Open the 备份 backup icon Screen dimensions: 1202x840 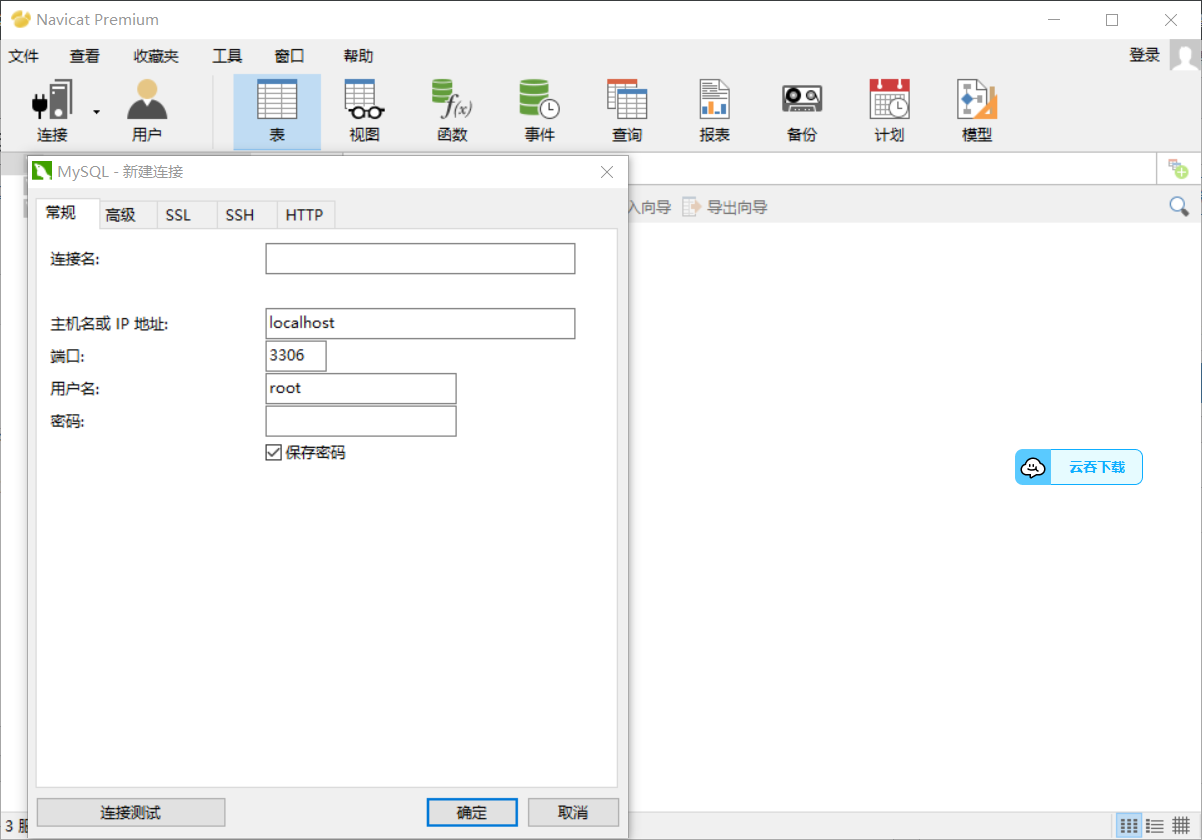pyautogui.click(x=802, y=100)
